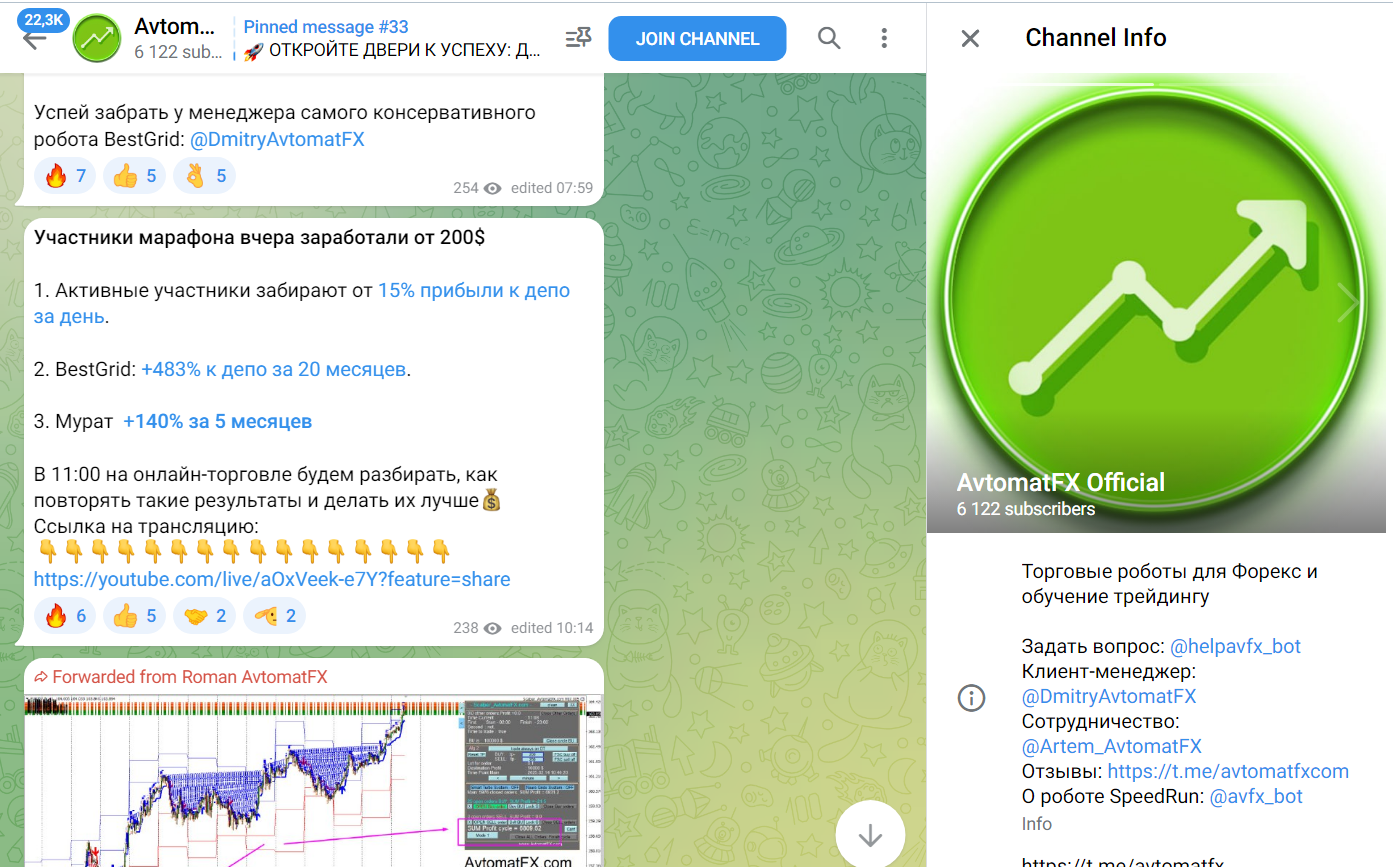Show next profile photo with right chevron
1393x867 pixels.
[x=1347, y=303]
